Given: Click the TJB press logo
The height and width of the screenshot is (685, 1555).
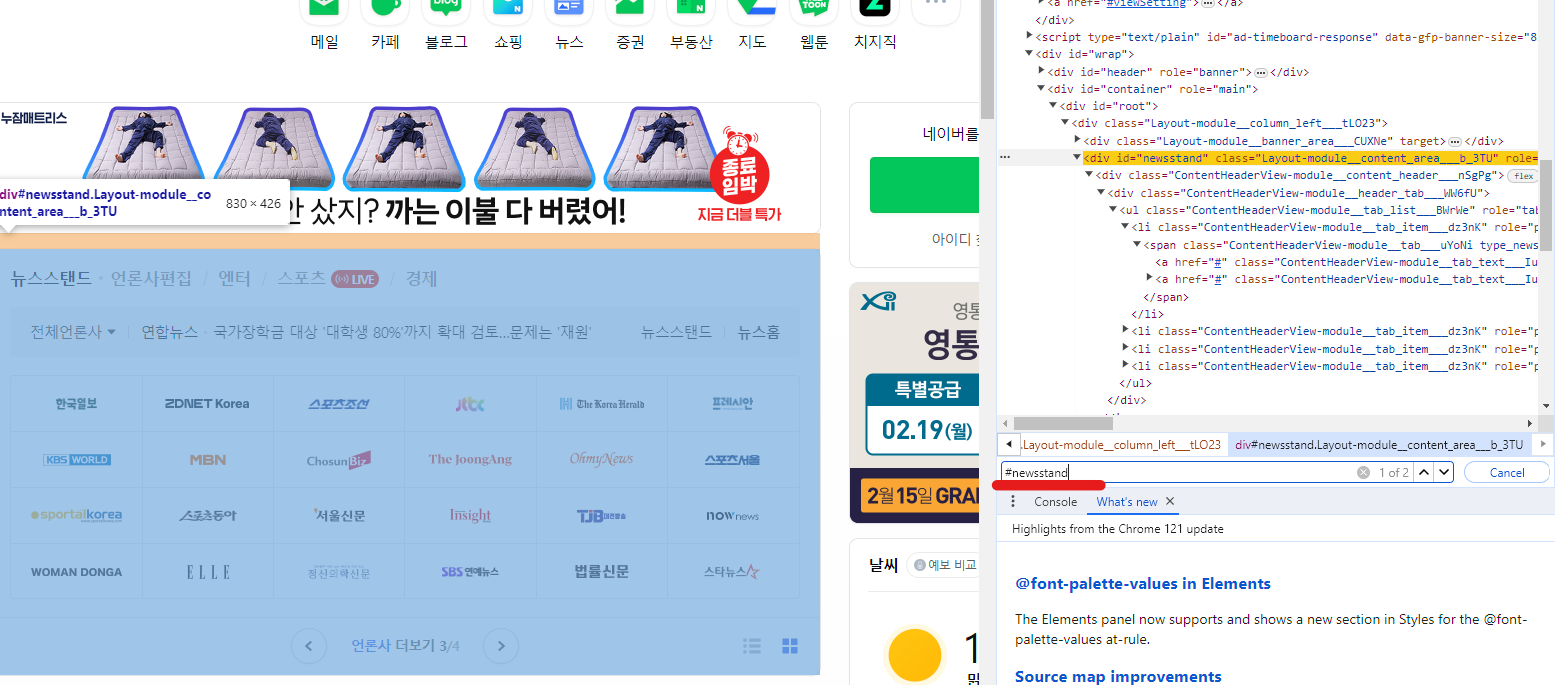Looking at the screenshot, I should [602, 516].
